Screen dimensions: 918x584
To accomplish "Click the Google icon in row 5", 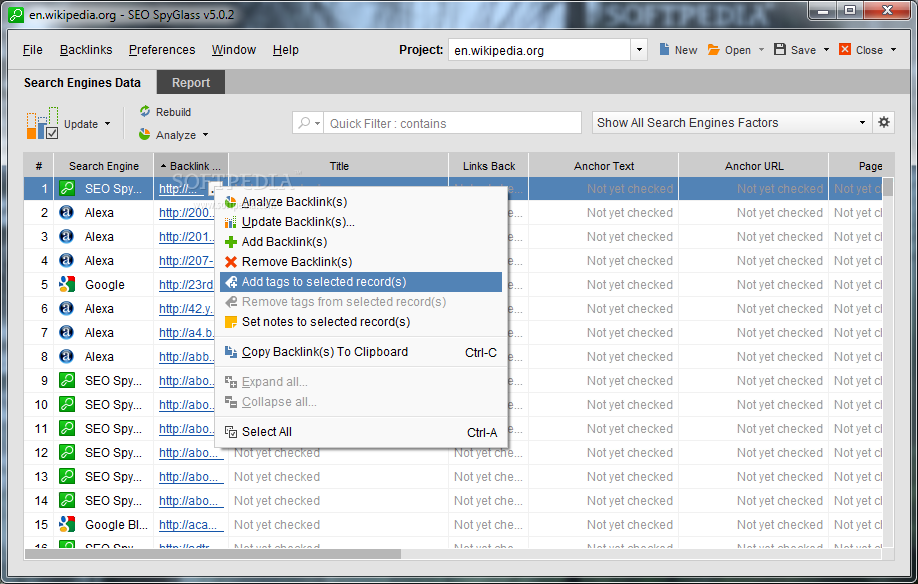I will 67,284.
